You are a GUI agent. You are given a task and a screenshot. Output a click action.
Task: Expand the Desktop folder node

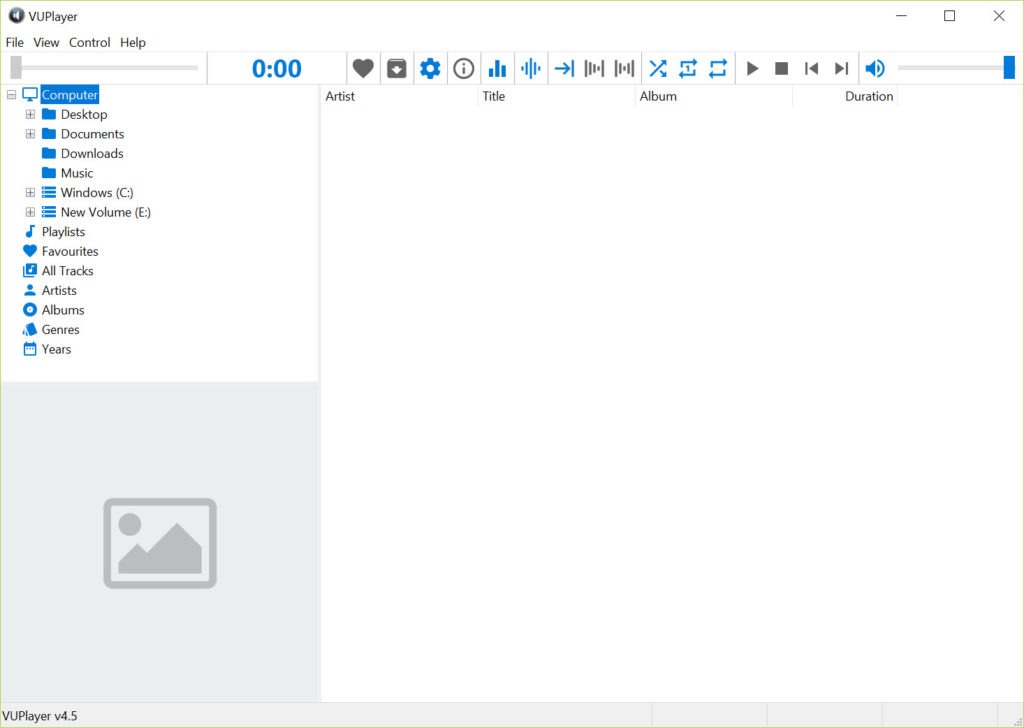pyautogui.click(x=30, y=115)
